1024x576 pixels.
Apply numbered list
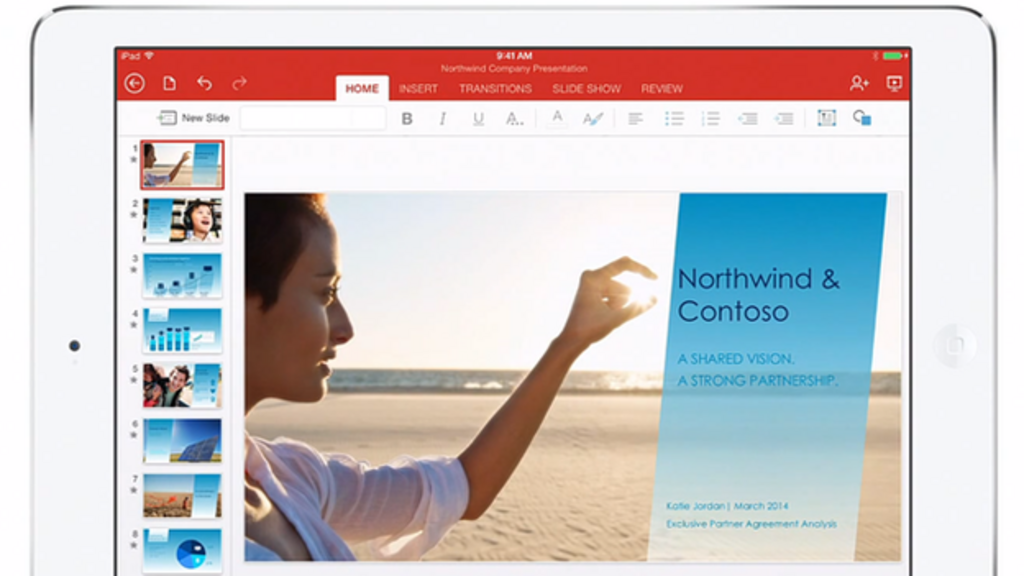click(711, 118)
